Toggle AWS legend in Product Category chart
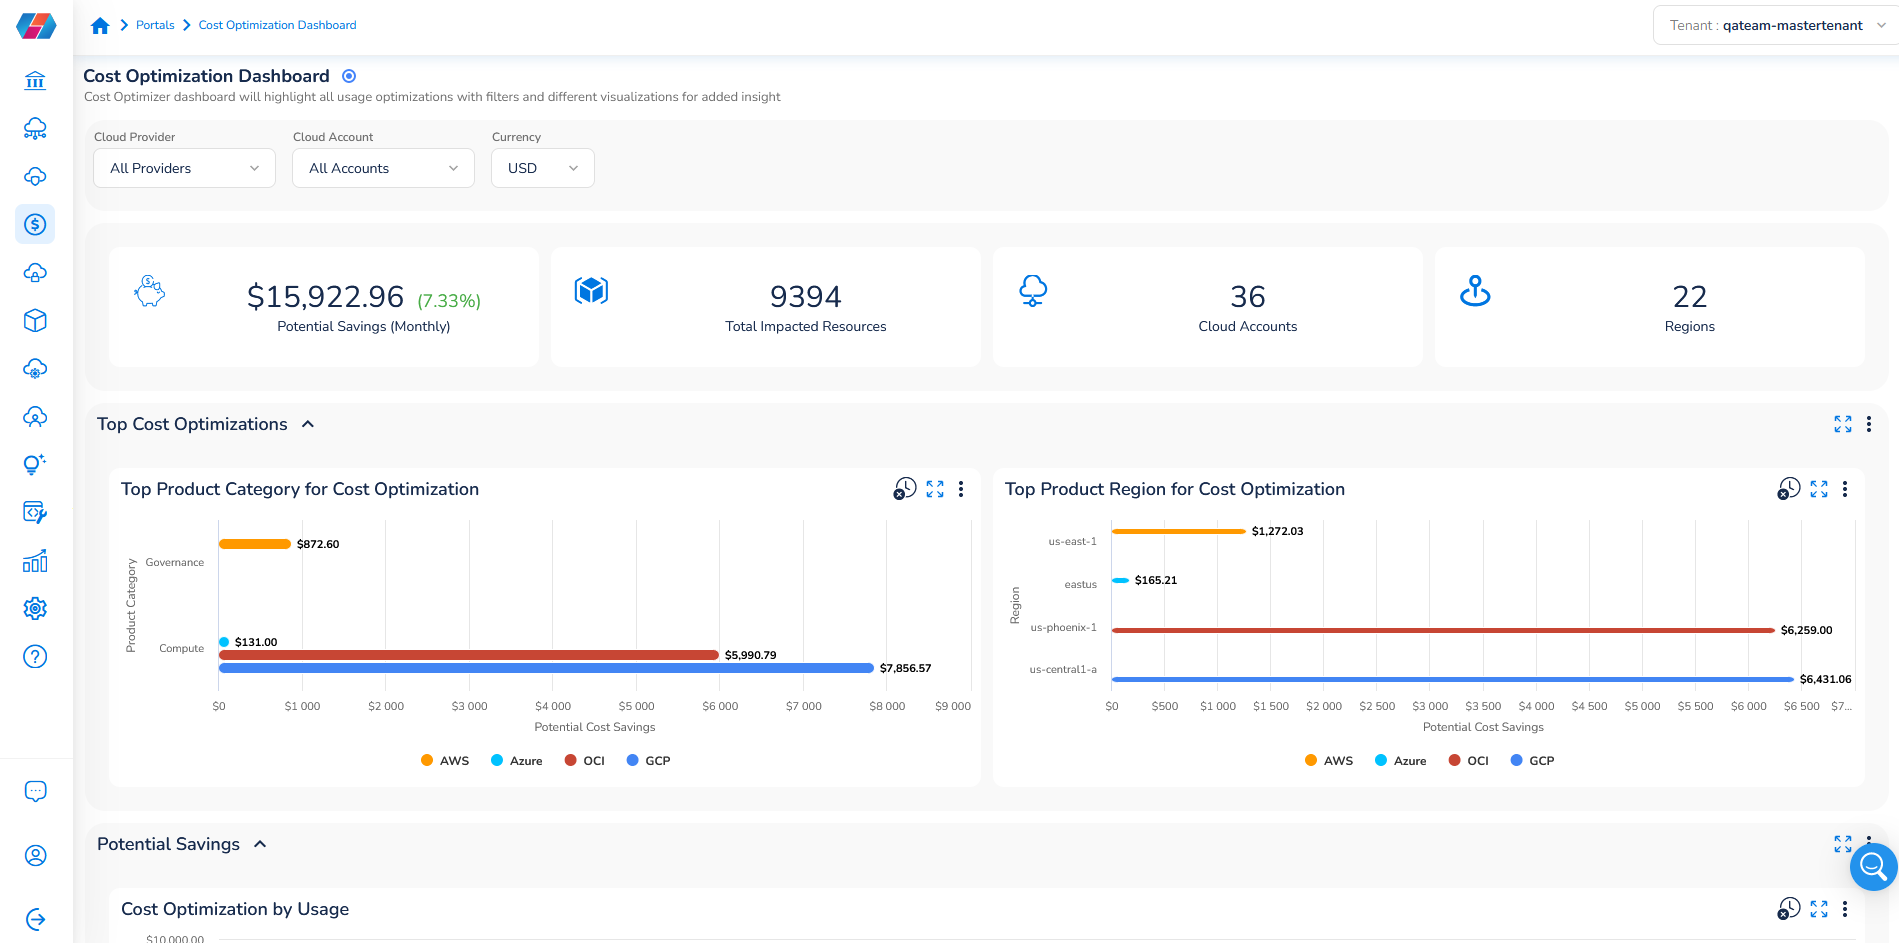 [x=445, y=760]
